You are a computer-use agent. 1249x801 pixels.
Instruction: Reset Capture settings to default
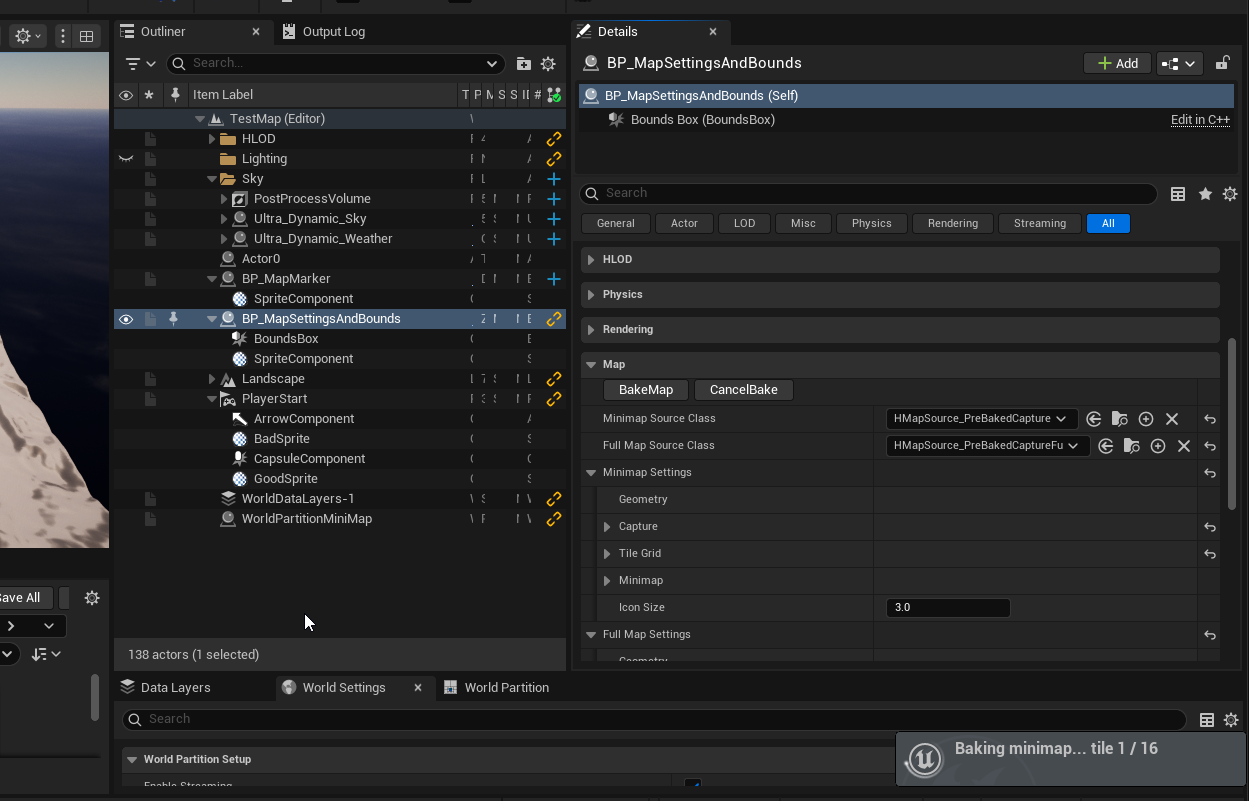[1210, 527]
